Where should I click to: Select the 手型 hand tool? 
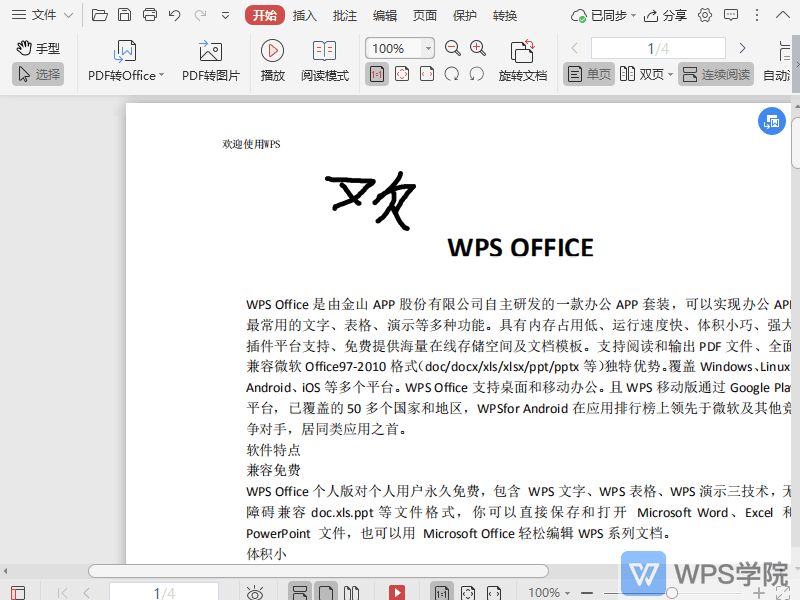38,48
